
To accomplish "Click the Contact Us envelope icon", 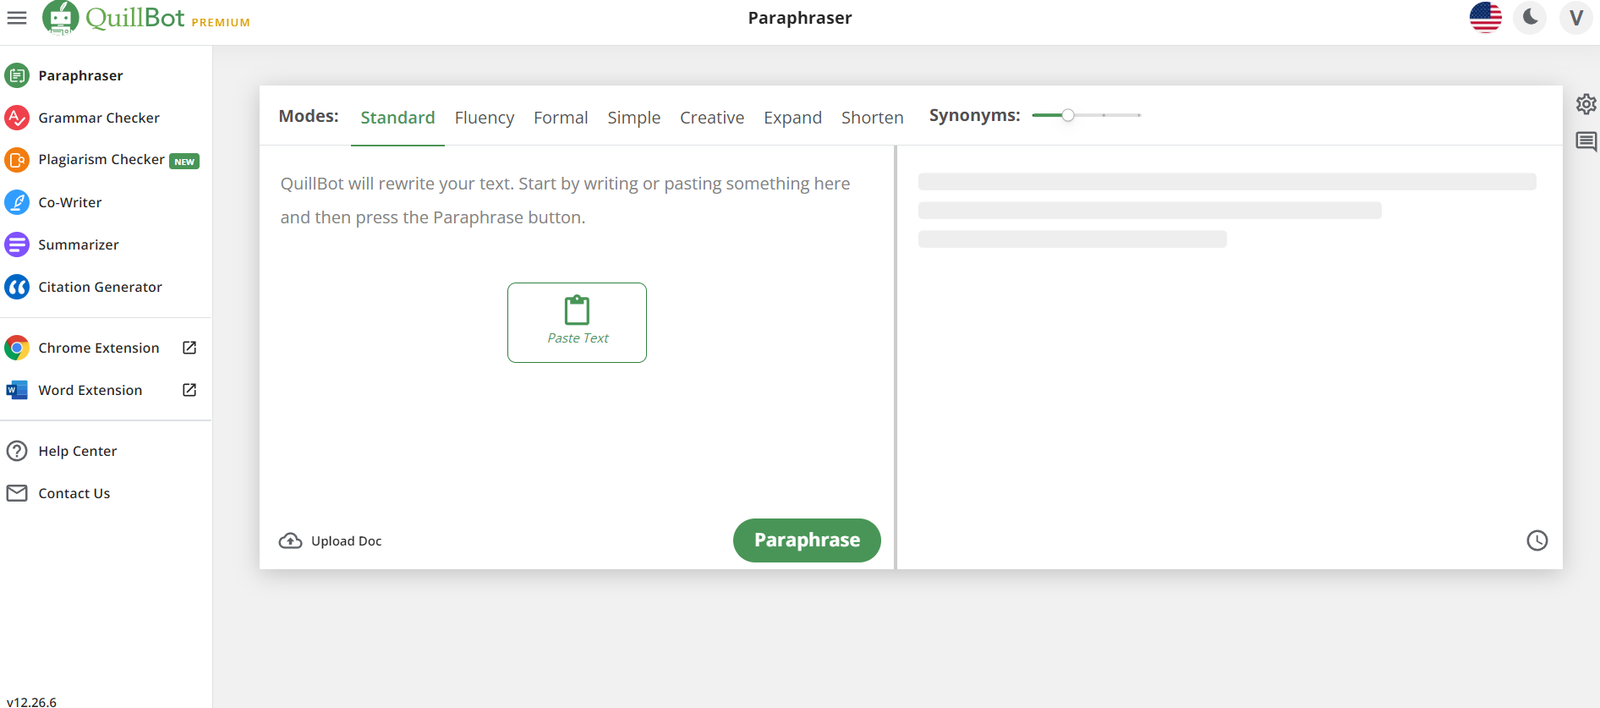I will pos(17,493).
